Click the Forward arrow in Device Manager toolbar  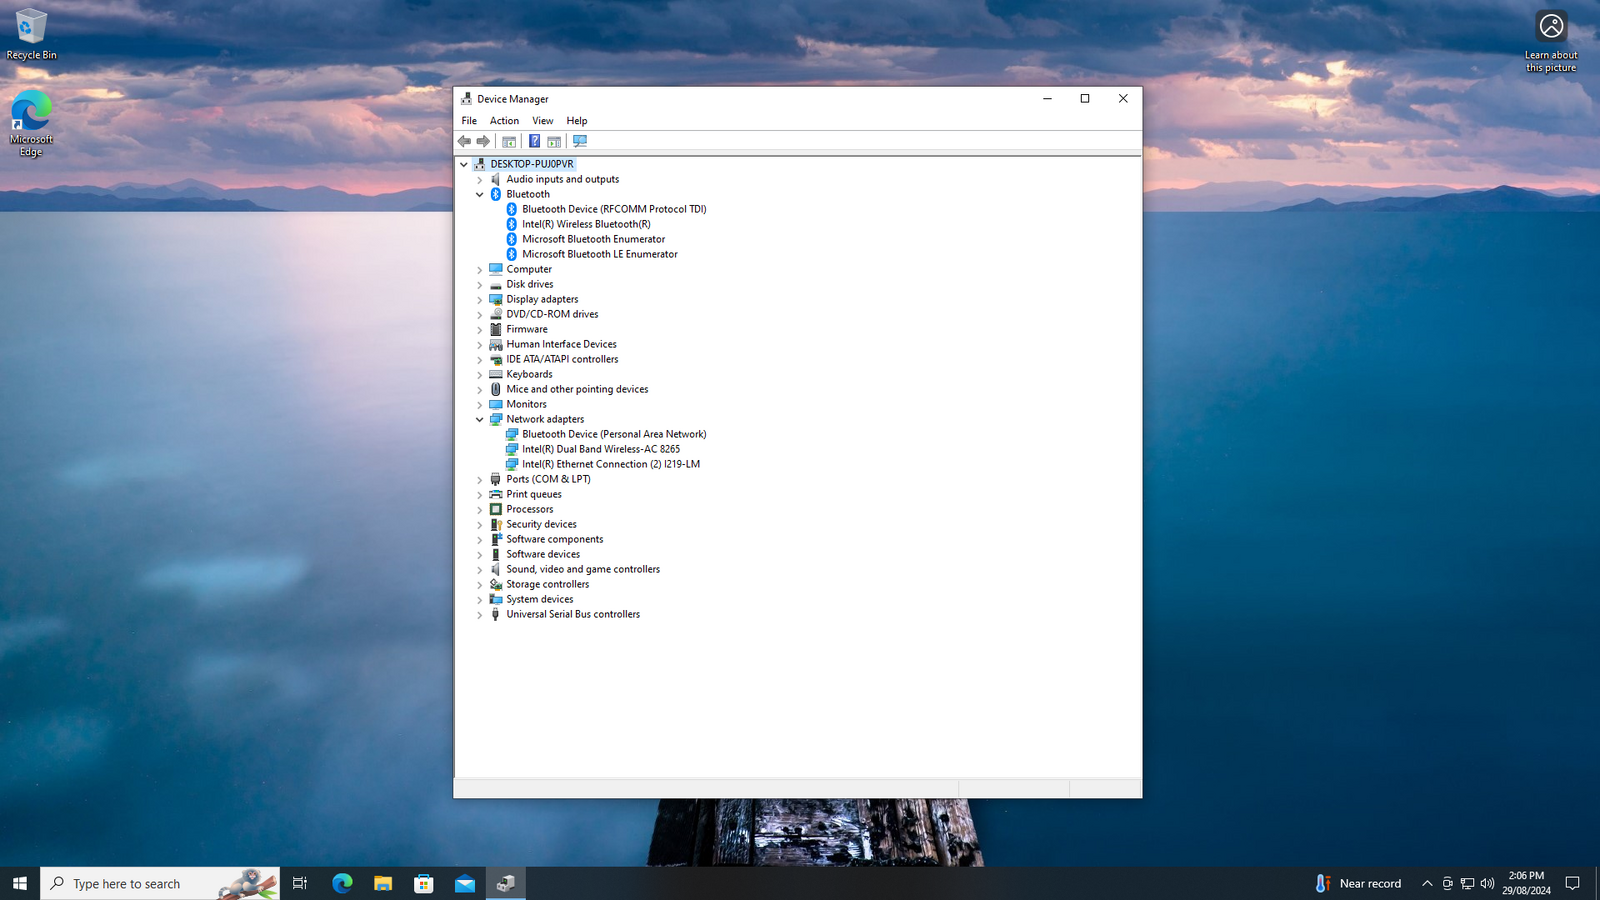click(483, 141)
